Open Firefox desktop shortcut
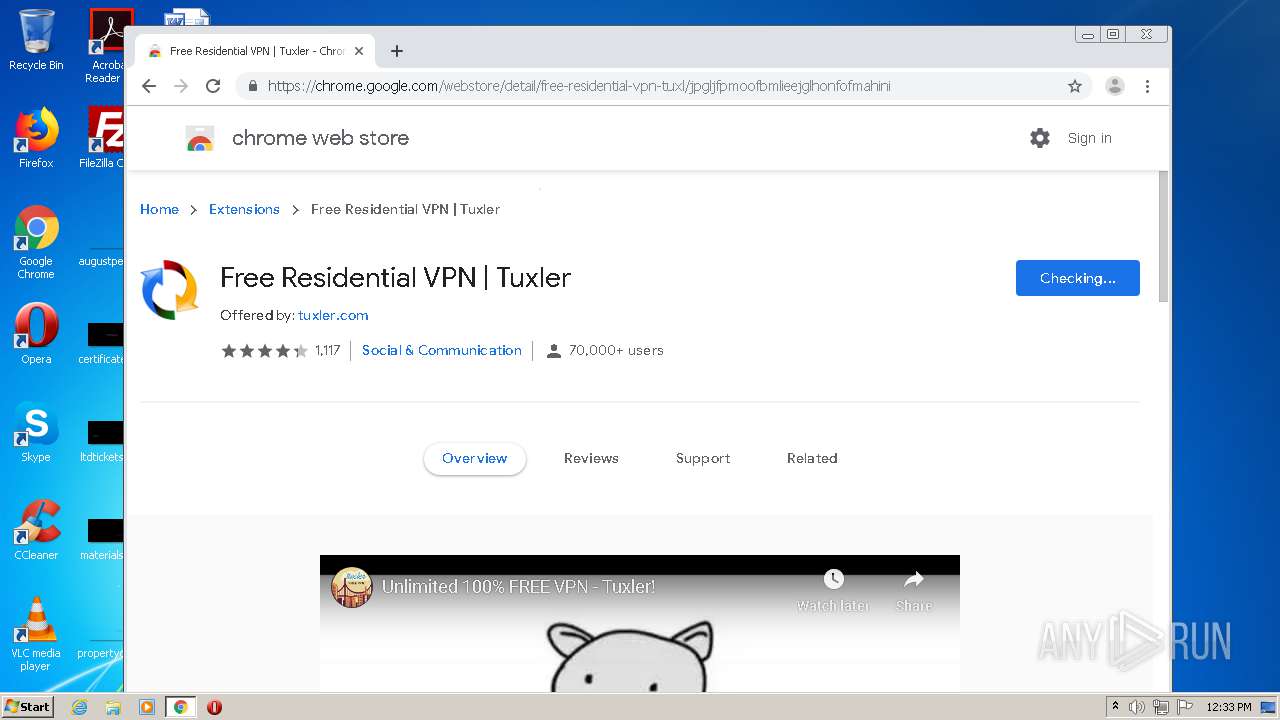This screenshot has width=1280, height=720. pos(36,138)
